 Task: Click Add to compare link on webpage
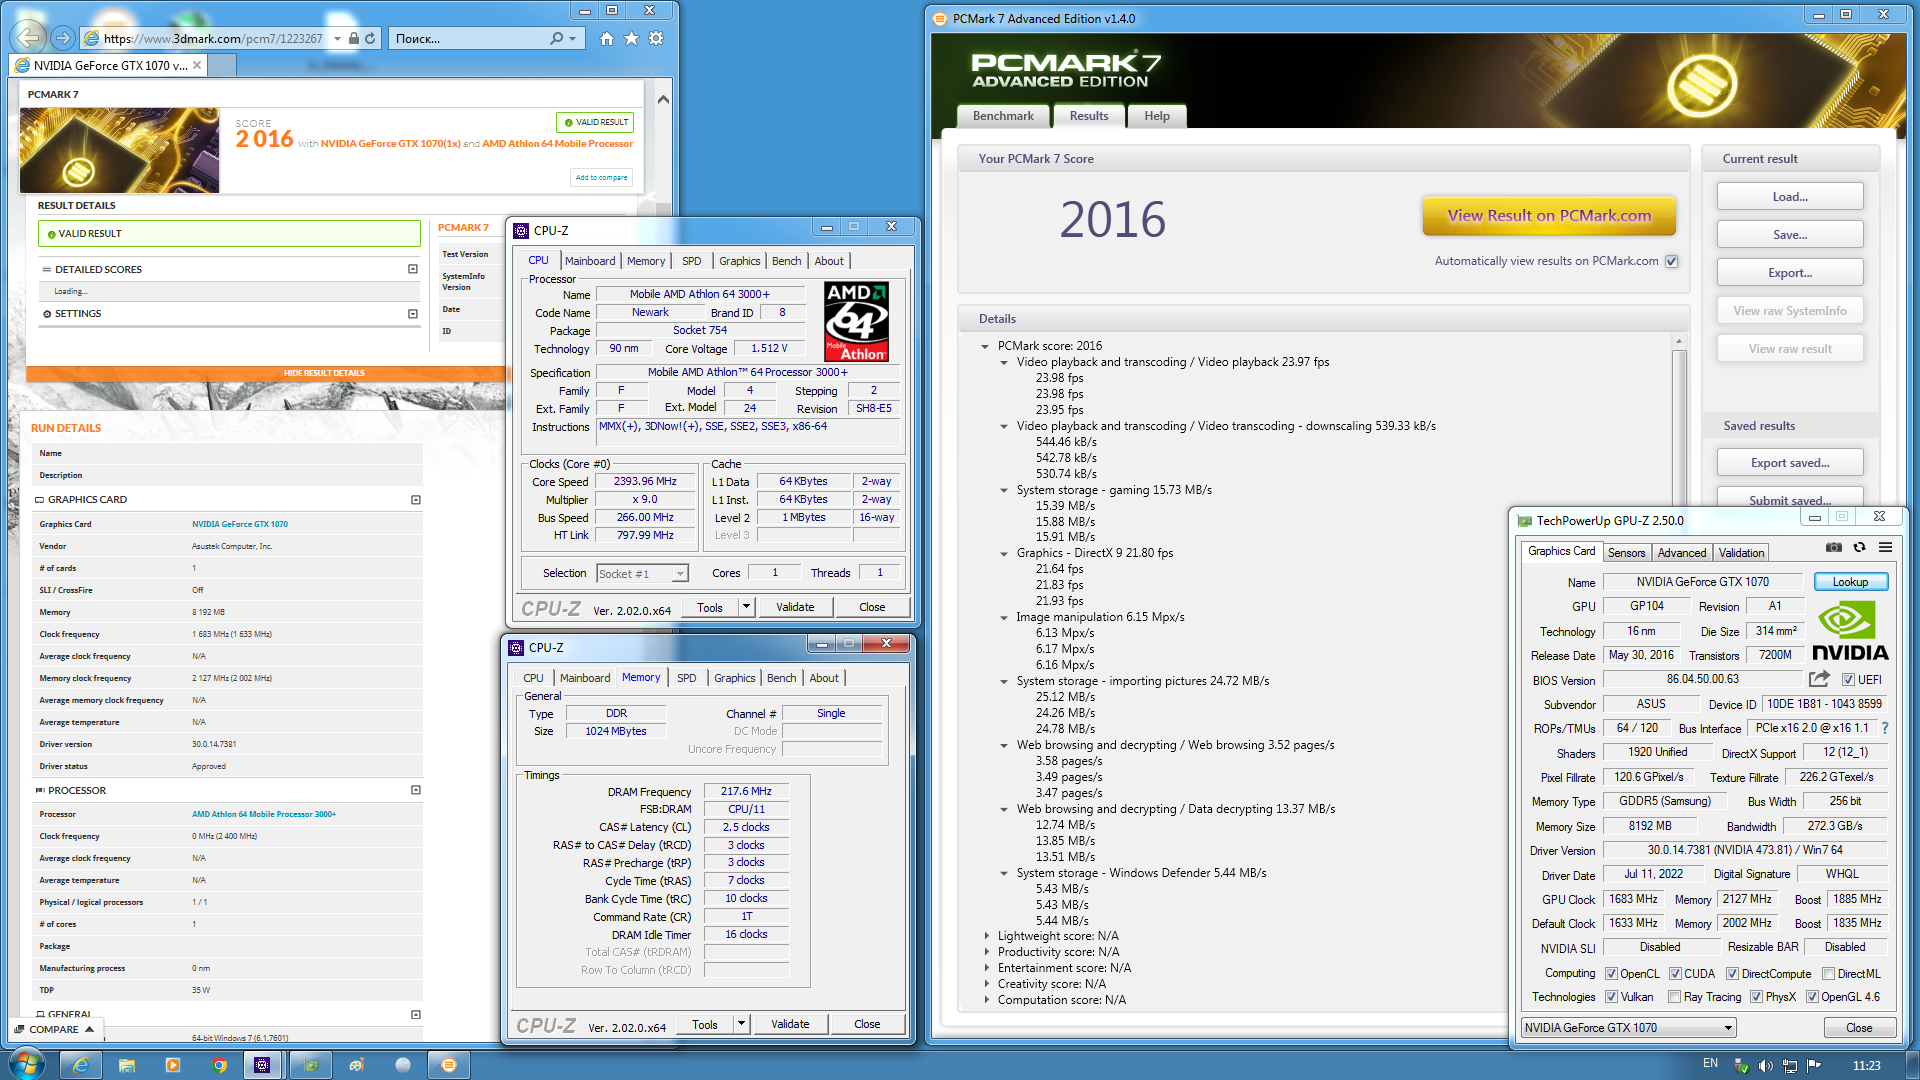(x=601, y=177)
